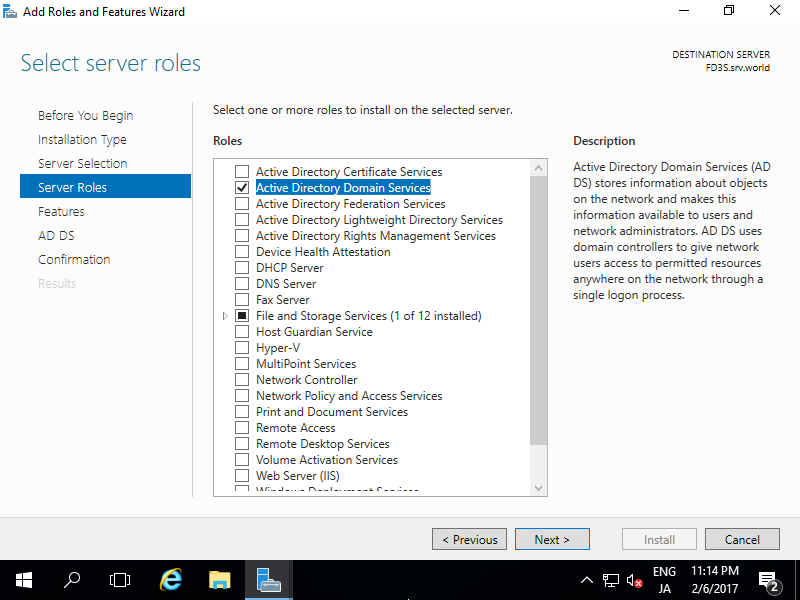Go to the Confirmation step
The image size is (800, 600).
(74, 259)
